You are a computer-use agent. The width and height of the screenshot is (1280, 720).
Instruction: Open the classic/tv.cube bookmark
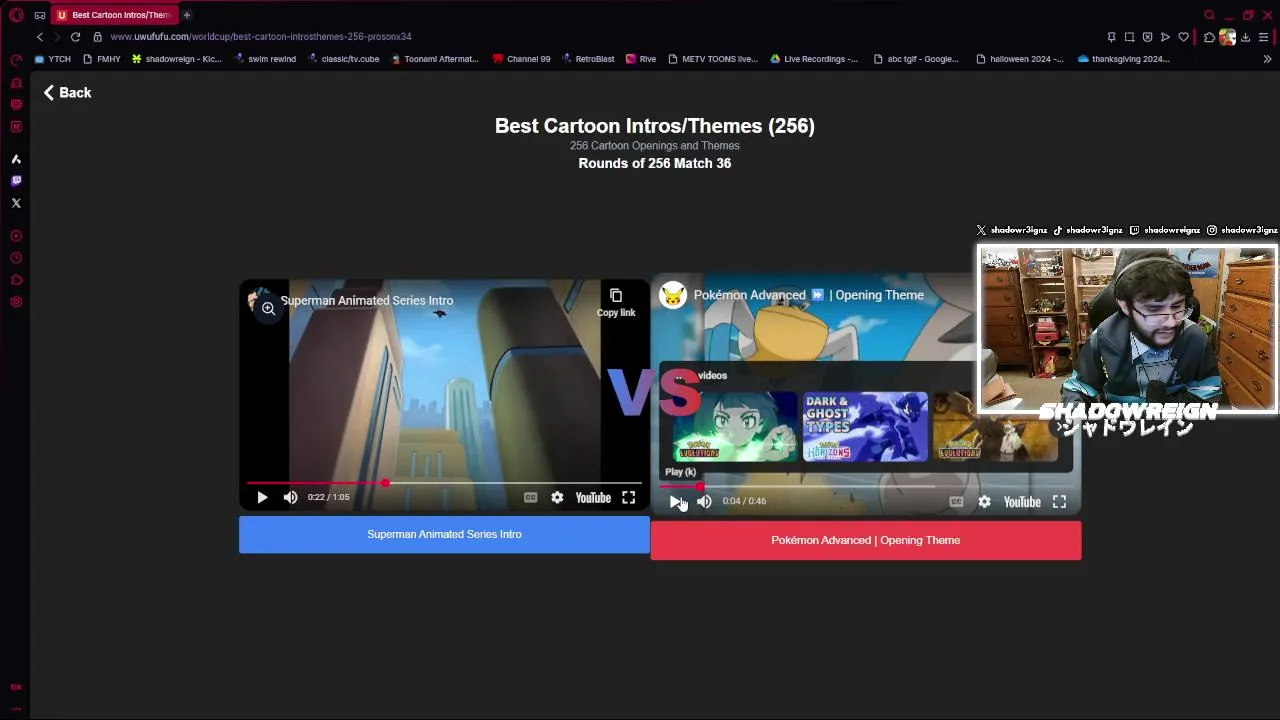pyautogui.click(x=343, y=59)
